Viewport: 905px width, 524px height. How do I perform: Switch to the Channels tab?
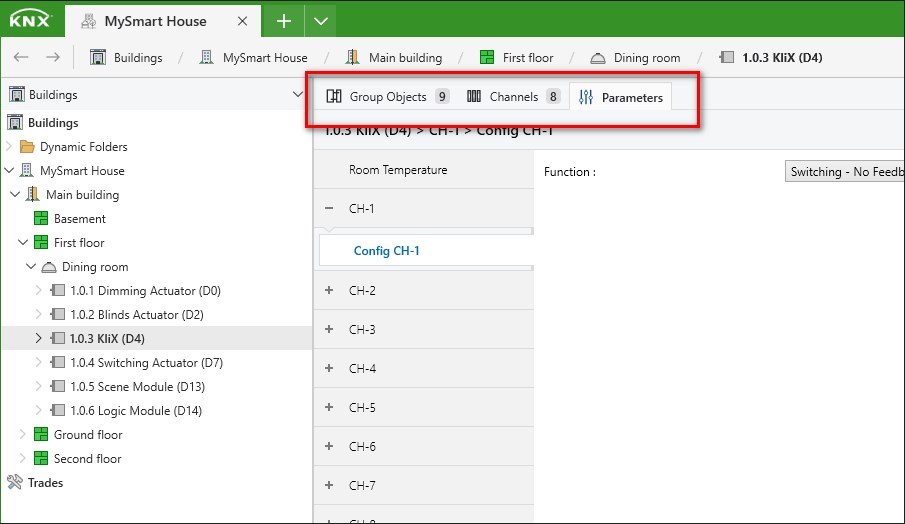coord(513,96)
